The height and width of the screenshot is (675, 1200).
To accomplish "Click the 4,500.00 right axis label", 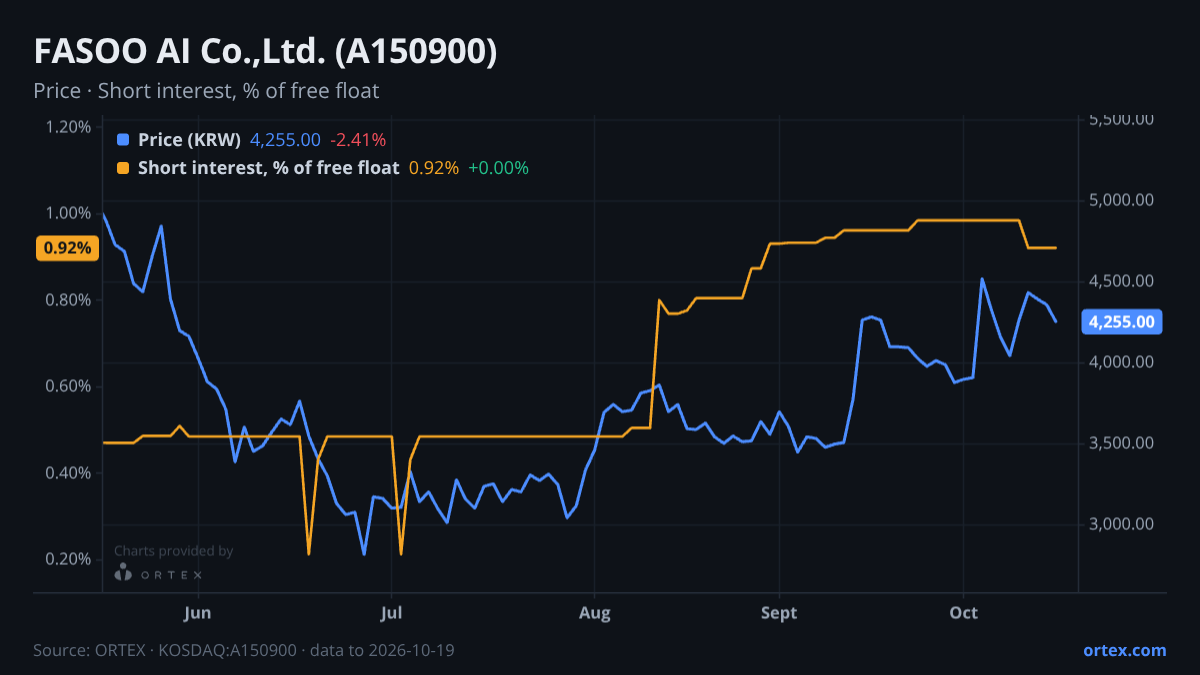I will [1121, 281].
